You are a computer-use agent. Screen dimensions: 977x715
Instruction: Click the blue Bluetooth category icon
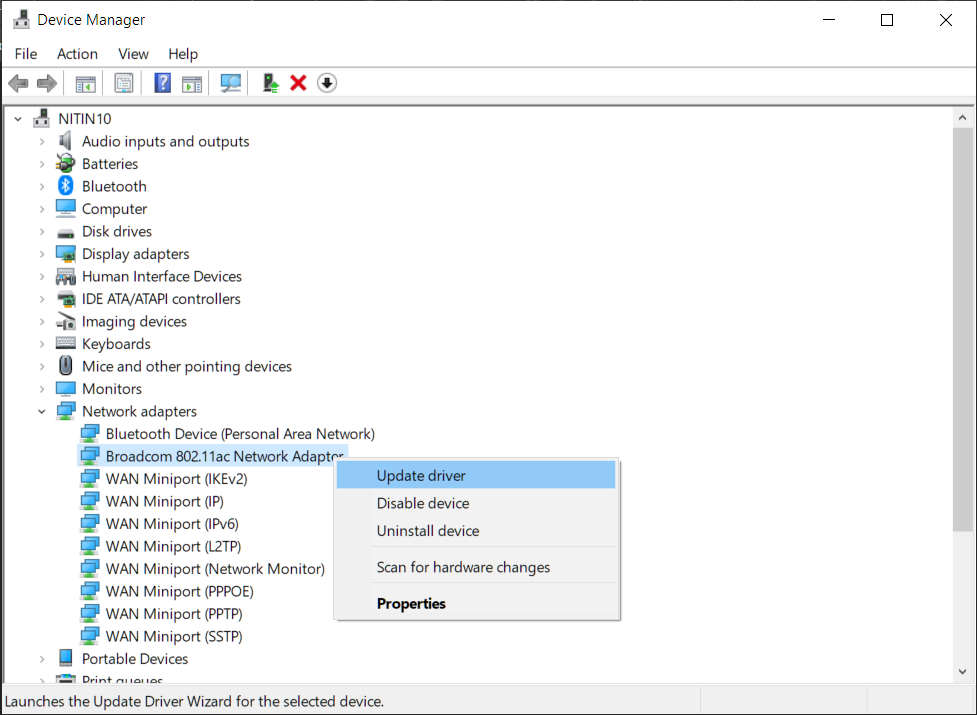(x=65, y=186)
